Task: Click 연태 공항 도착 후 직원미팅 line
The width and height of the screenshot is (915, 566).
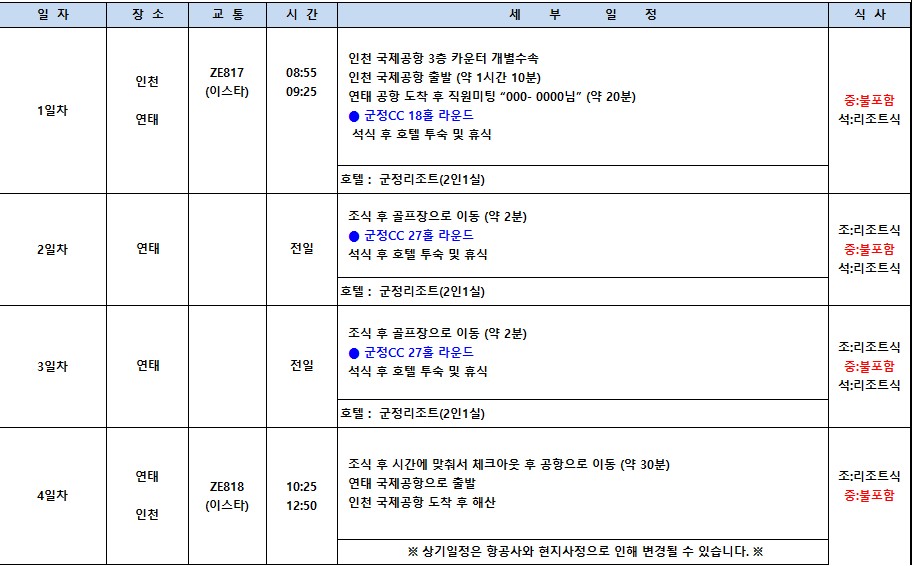Action: pos(492,97)
